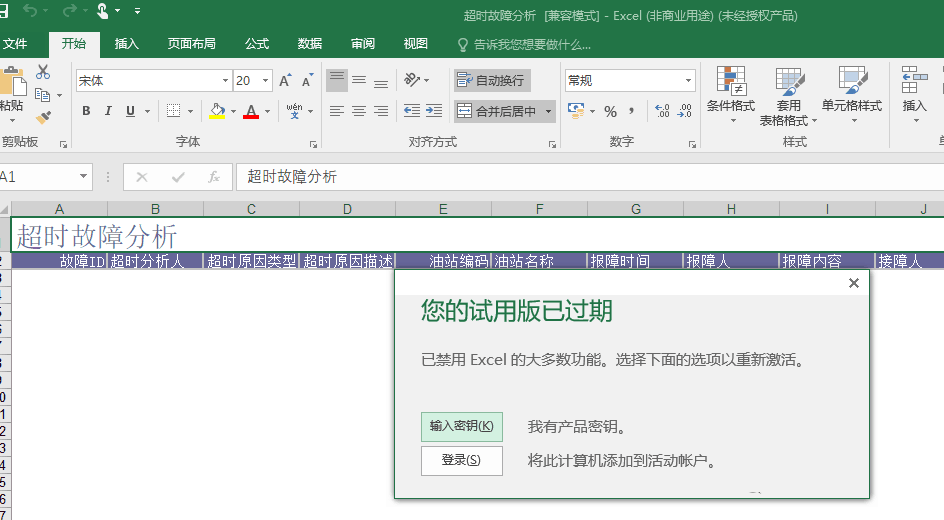Increase font size with large A
The image size is (944, 520).
[285, 80]
